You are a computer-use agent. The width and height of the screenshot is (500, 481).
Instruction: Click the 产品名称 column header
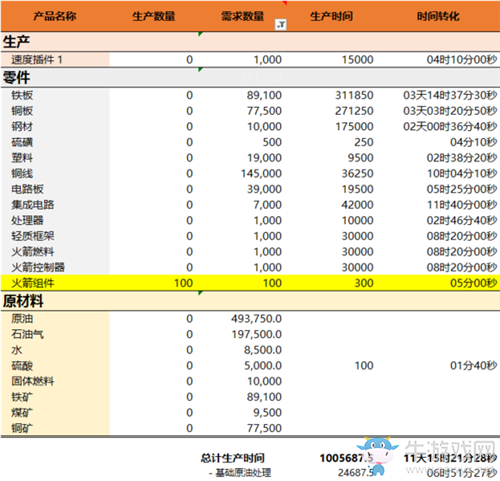(55, 16)
